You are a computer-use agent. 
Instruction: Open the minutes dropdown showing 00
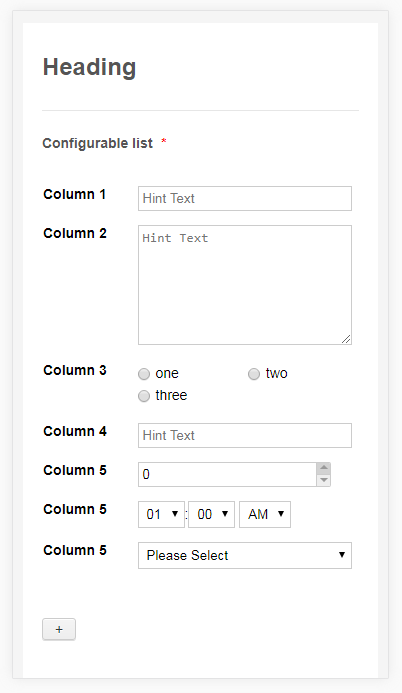pyautogui.click(x=211, y=514)
